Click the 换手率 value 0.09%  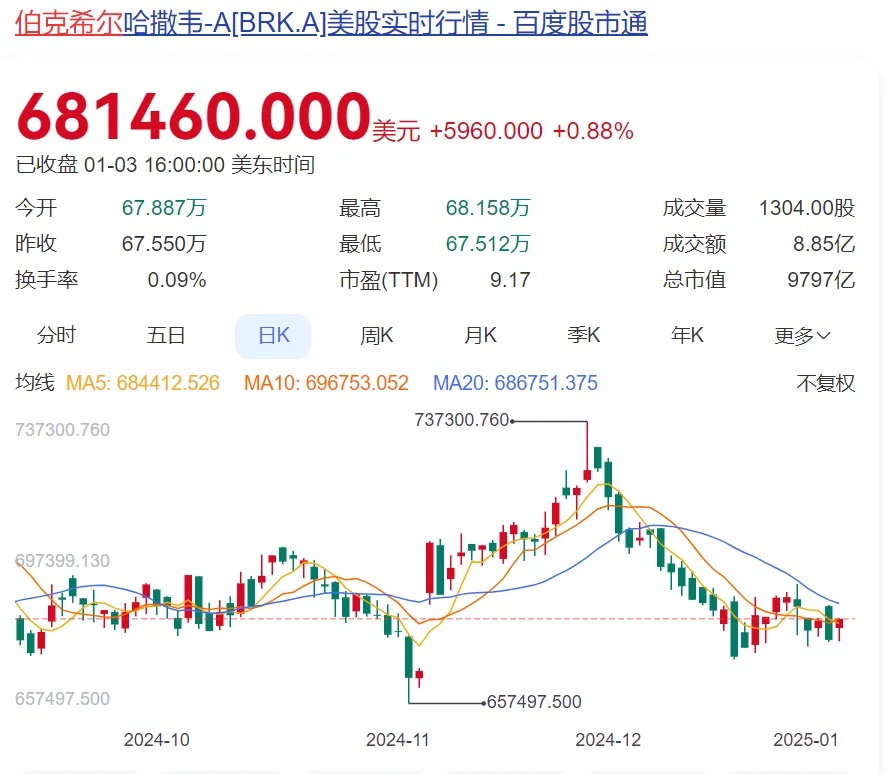pyautogui.click(x=177, y=280)
